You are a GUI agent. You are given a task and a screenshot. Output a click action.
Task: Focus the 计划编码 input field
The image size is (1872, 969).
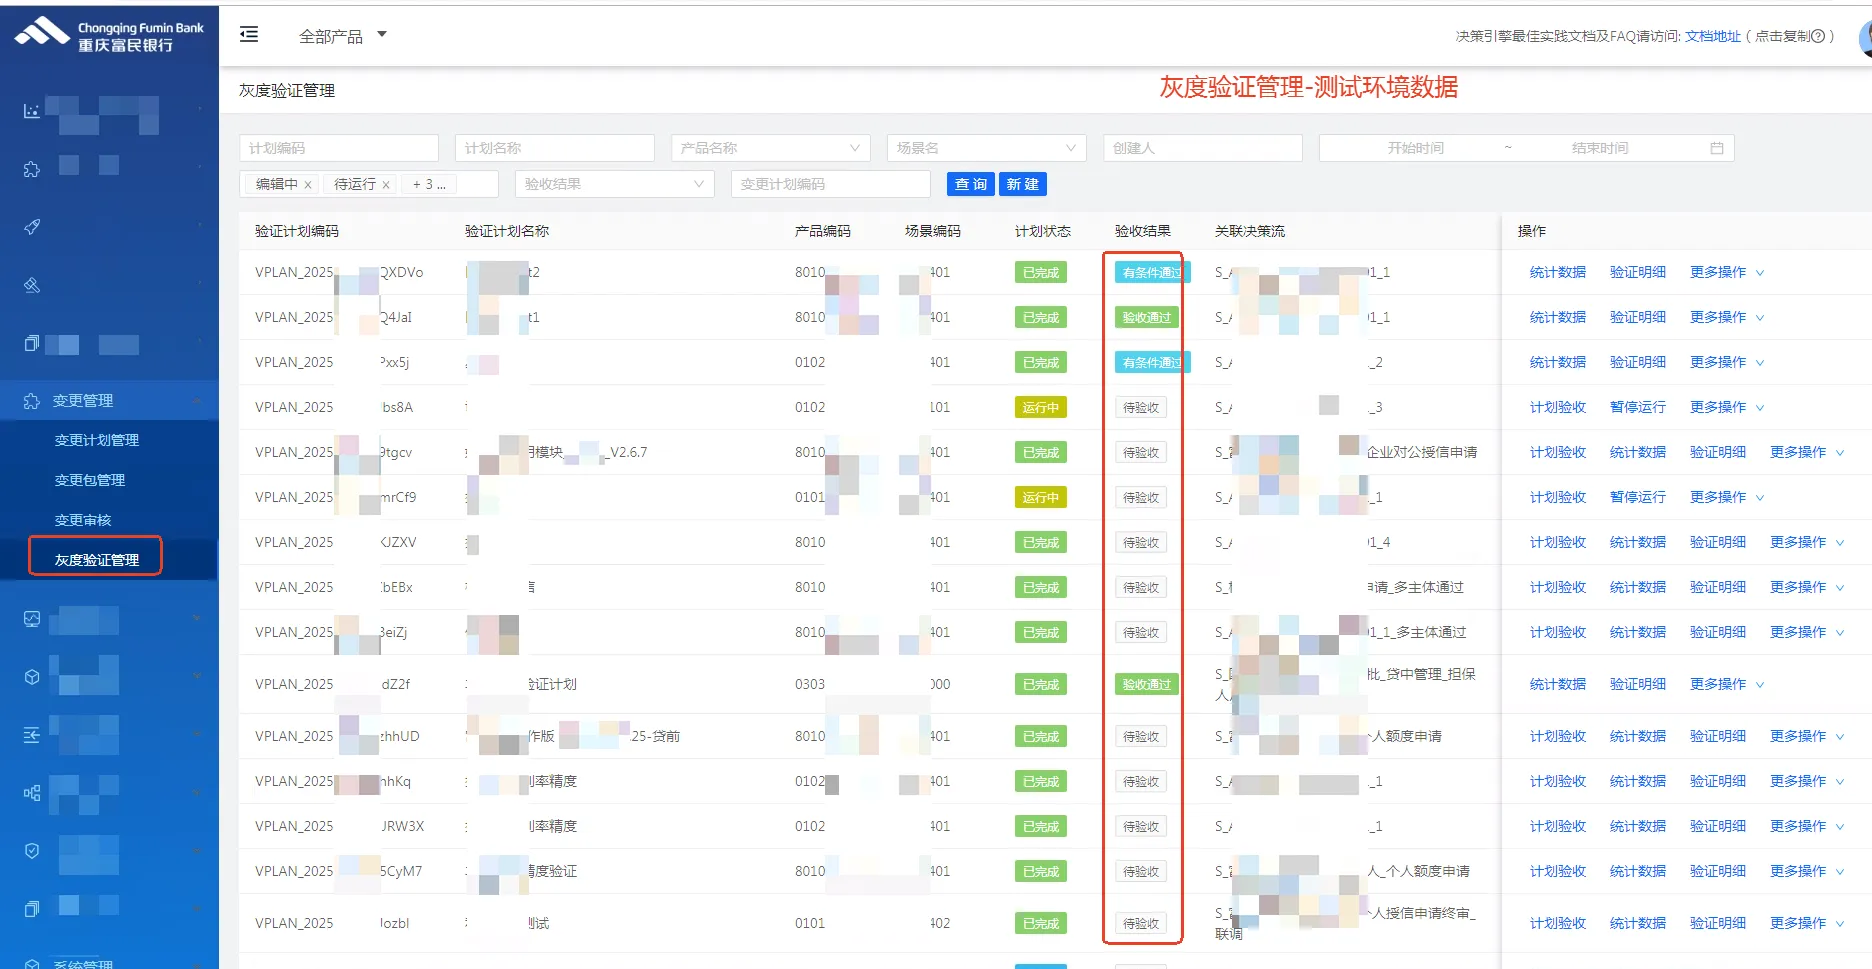[338, 148]
